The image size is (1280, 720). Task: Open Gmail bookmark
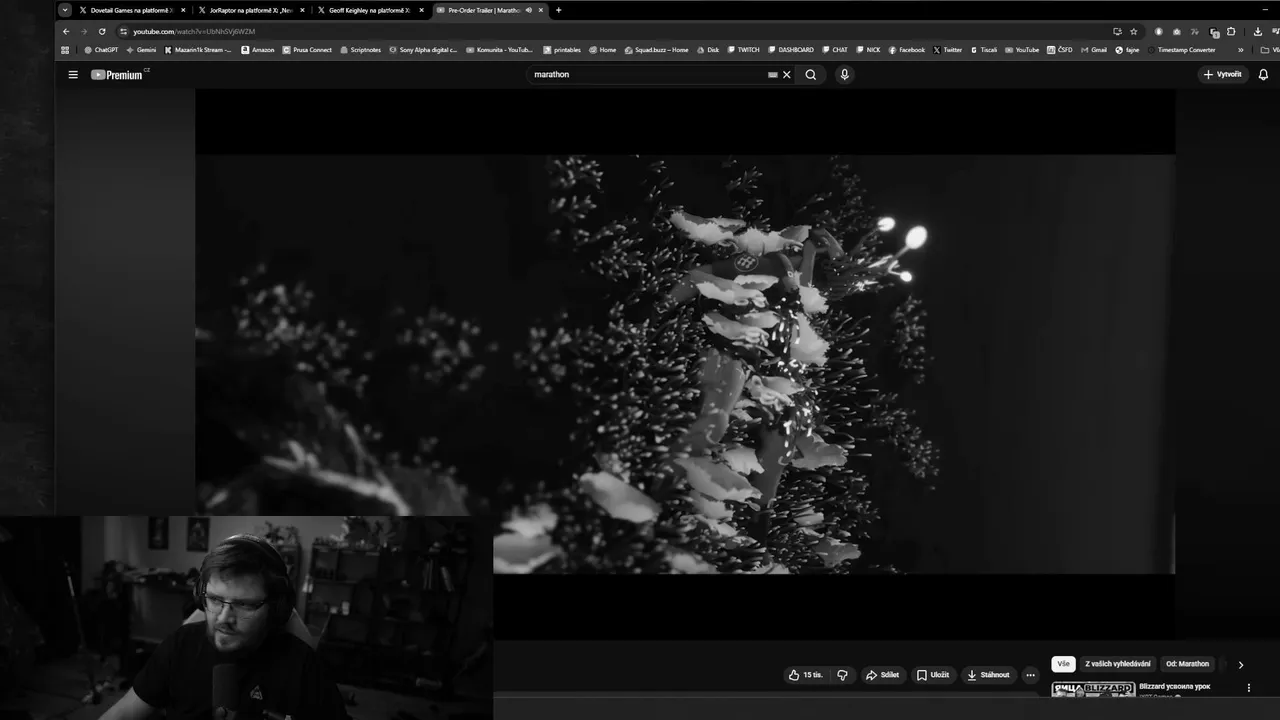point(1094,50)
